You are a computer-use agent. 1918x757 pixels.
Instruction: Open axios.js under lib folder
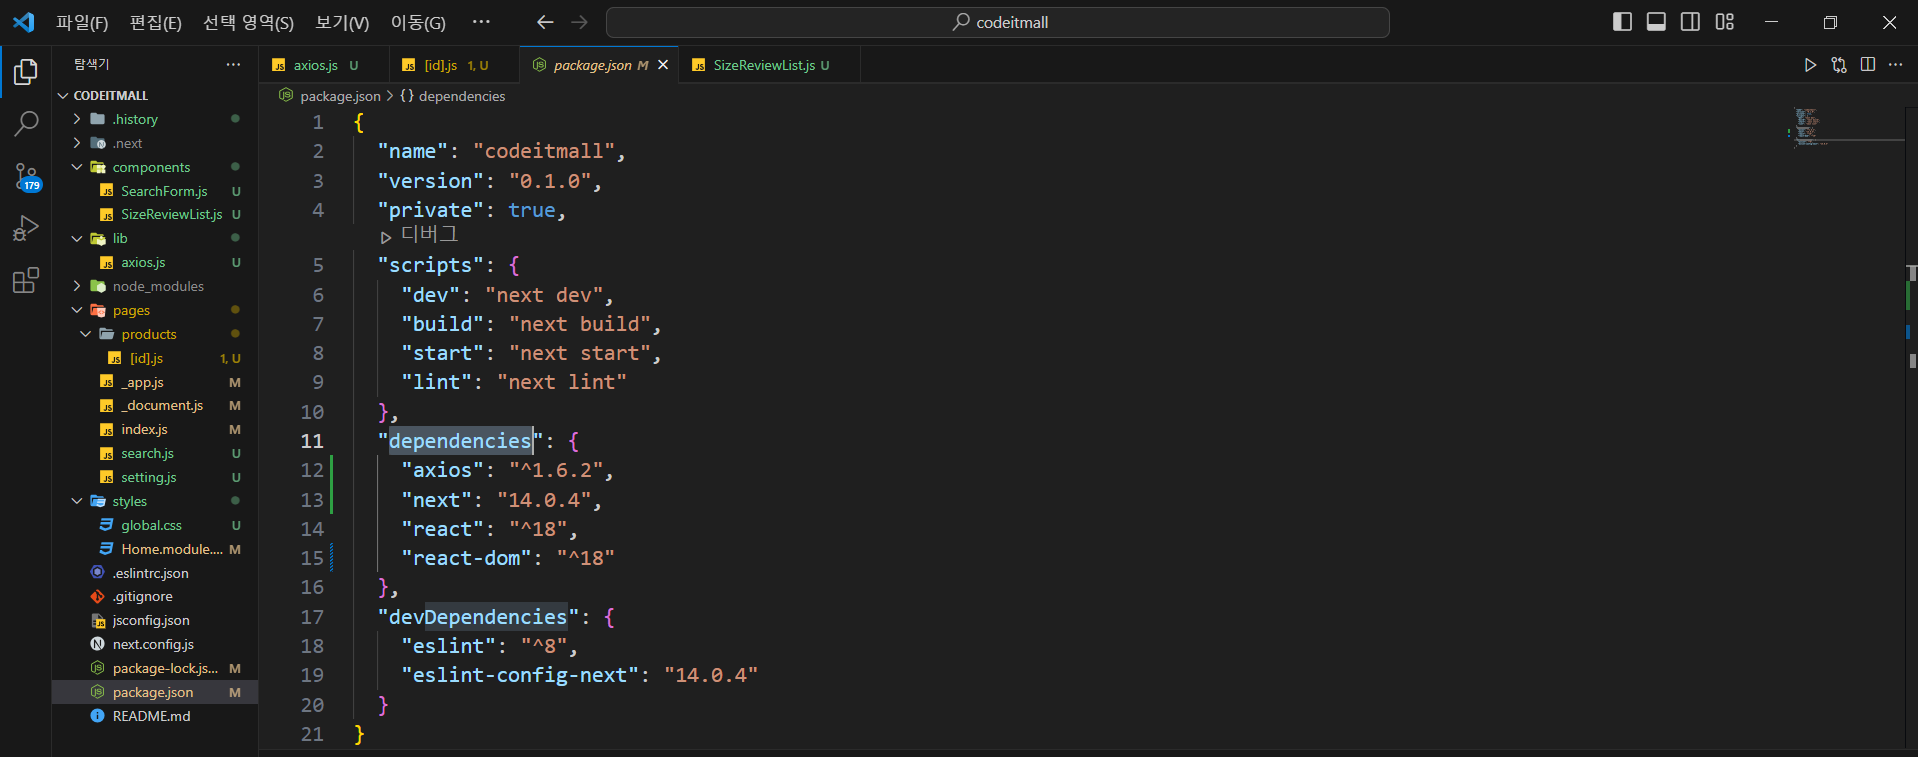155,262
